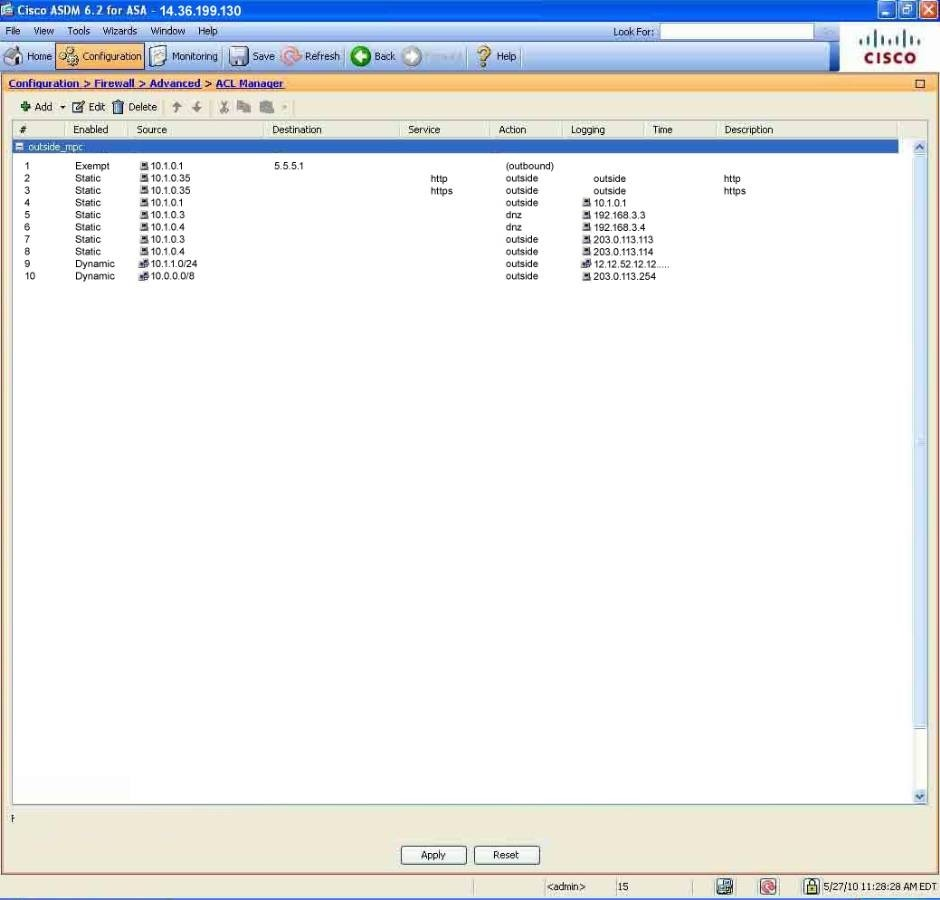Click the status bar lock icon
940x900 pixels.
click(x=811, y=886)
